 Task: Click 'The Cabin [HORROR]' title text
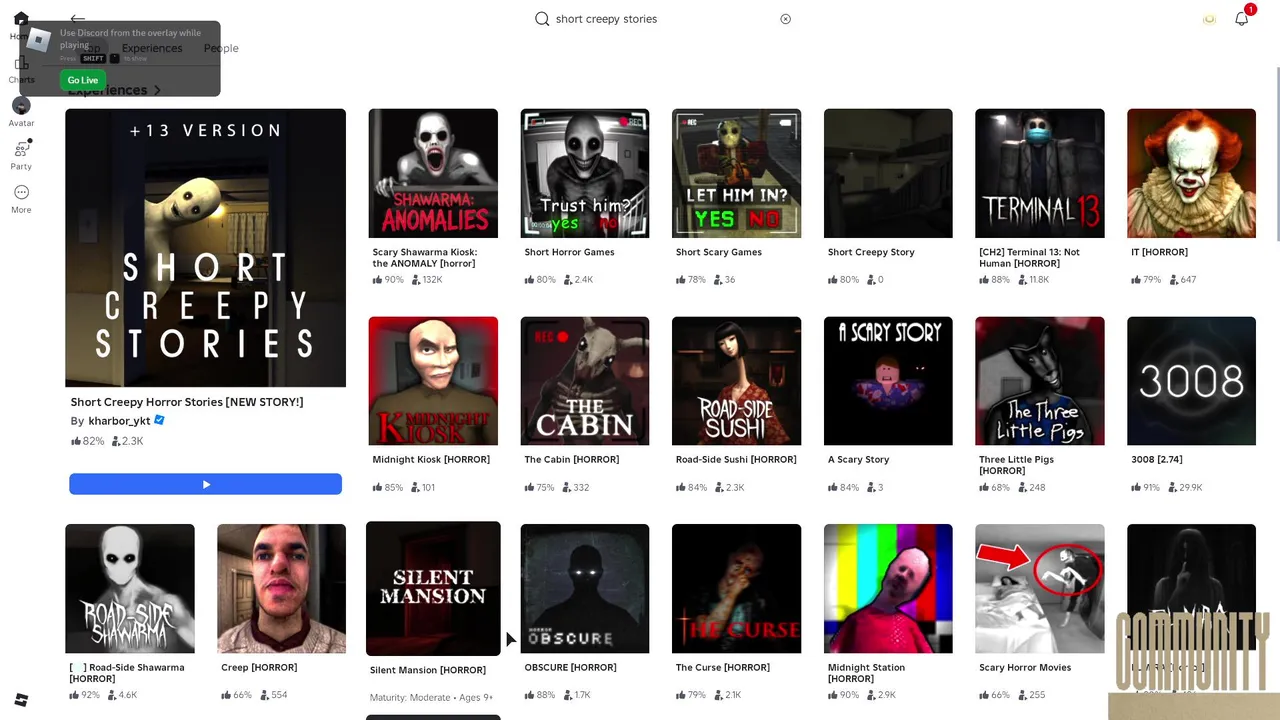pyautogui.click(x=571, y=460)
